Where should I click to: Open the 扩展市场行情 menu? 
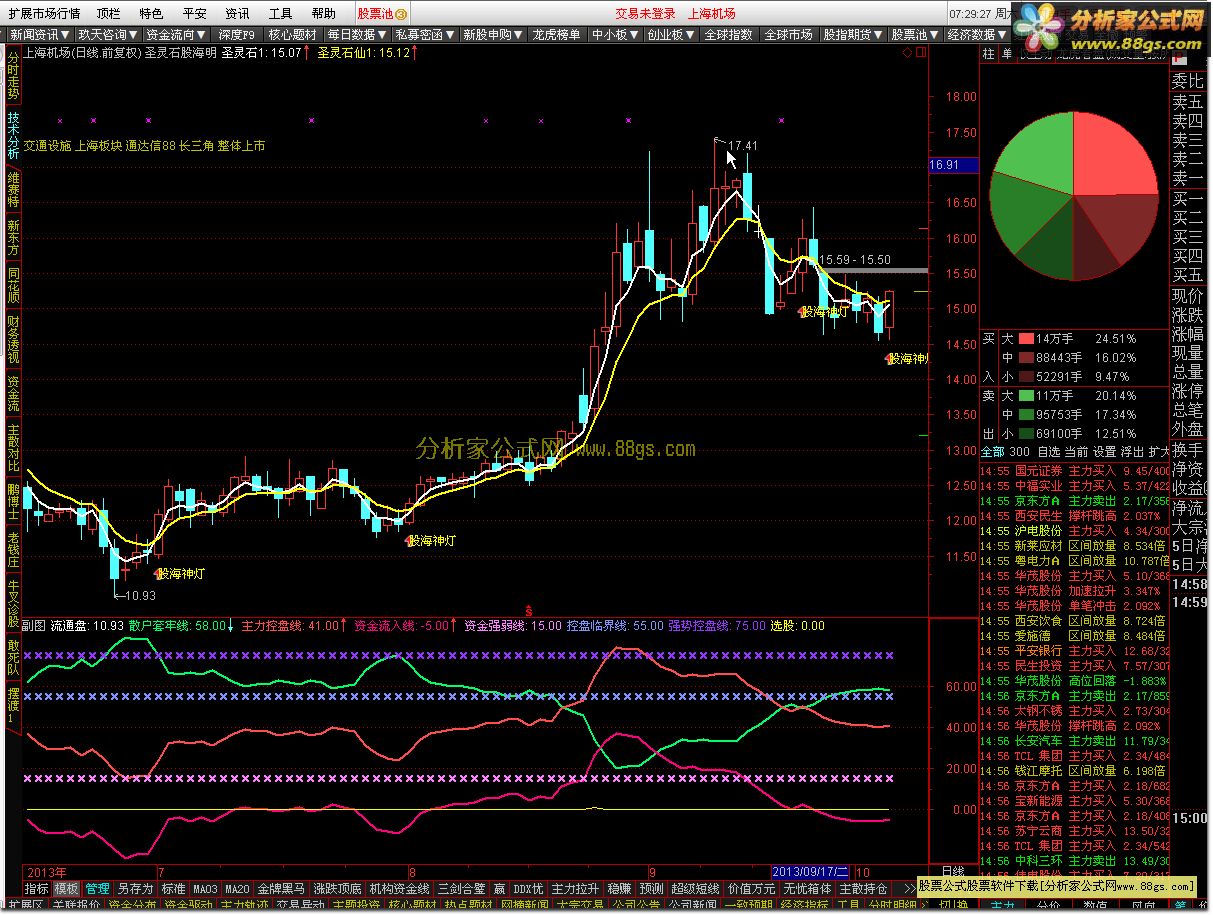44,13
